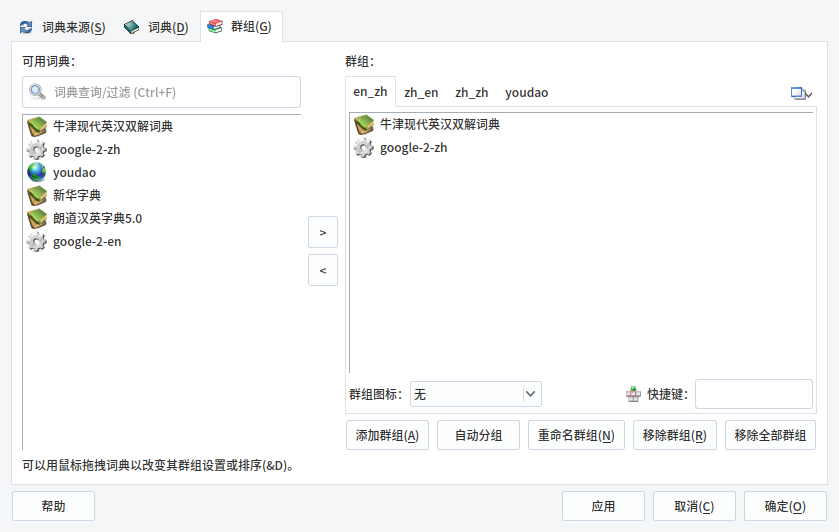Click 添加群组(A) button

[x=387, y=435]
